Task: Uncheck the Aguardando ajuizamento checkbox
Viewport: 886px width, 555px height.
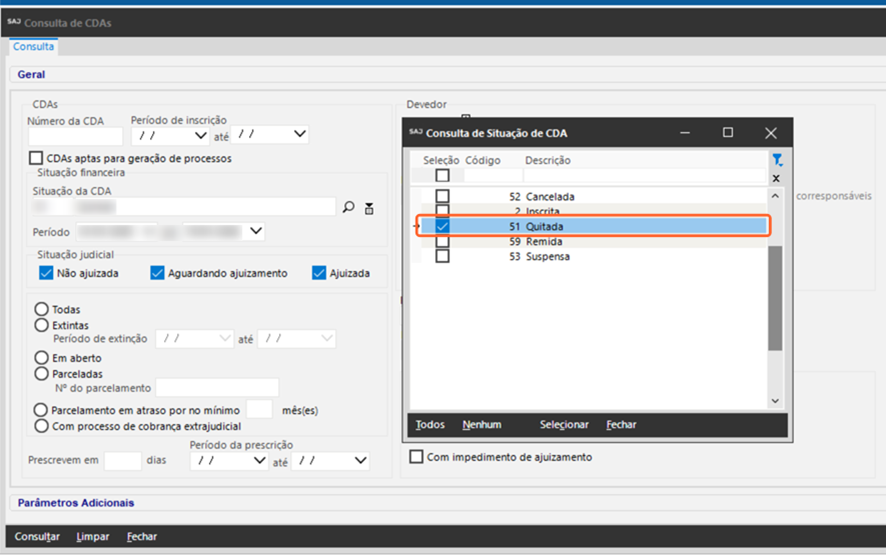Action: coord(157,273)
